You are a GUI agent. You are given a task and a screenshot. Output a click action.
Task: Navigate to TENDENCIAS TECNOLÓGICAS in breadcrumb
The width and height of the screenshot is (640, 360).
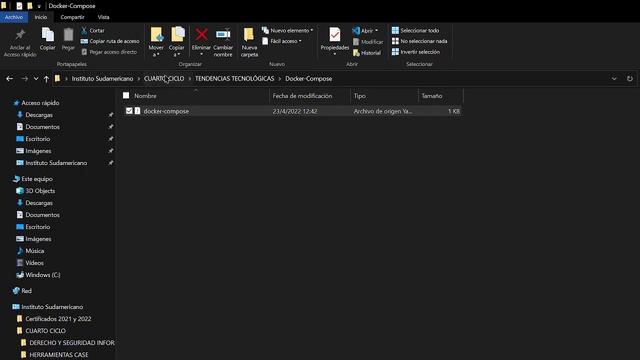point(235,79)
